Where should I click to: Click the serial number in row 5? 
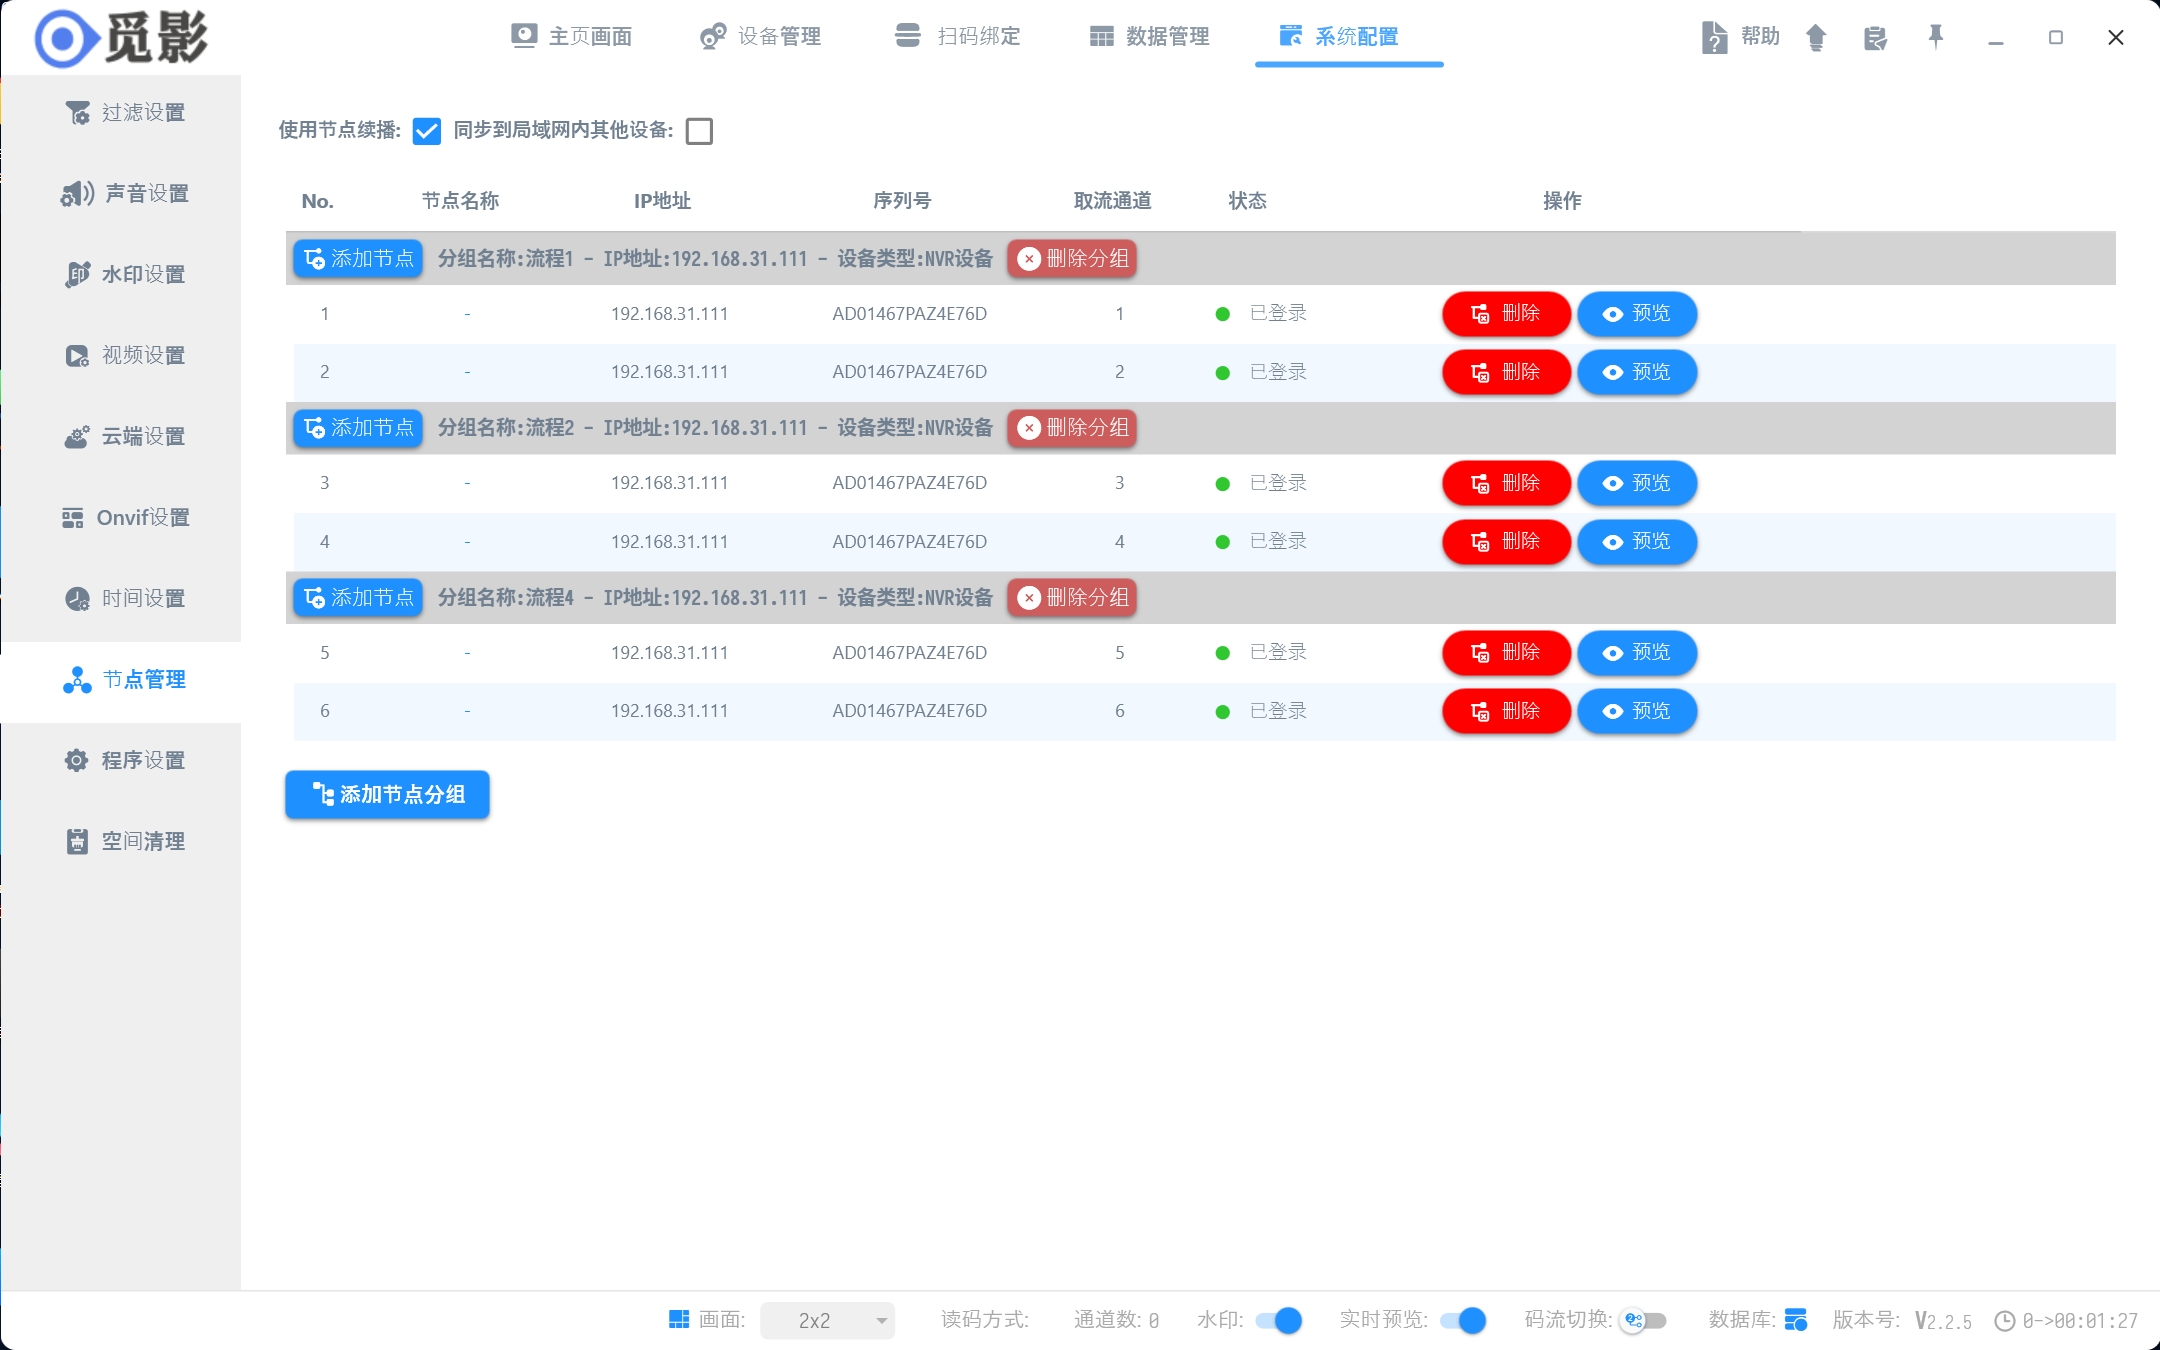(909, 653)
